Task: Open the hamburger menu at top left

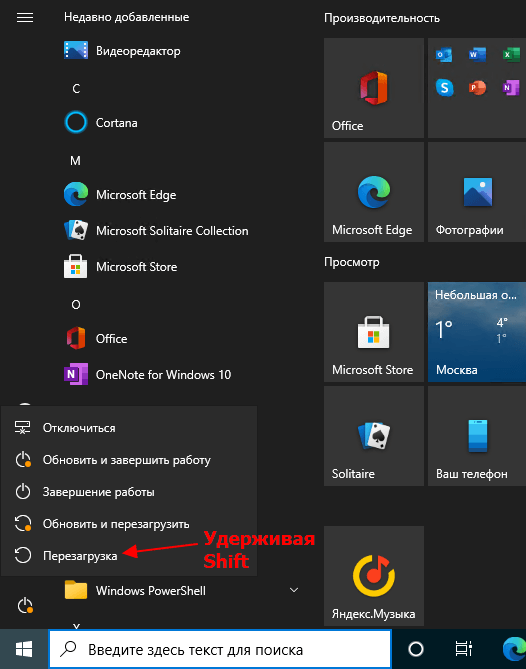Action: 25,17
